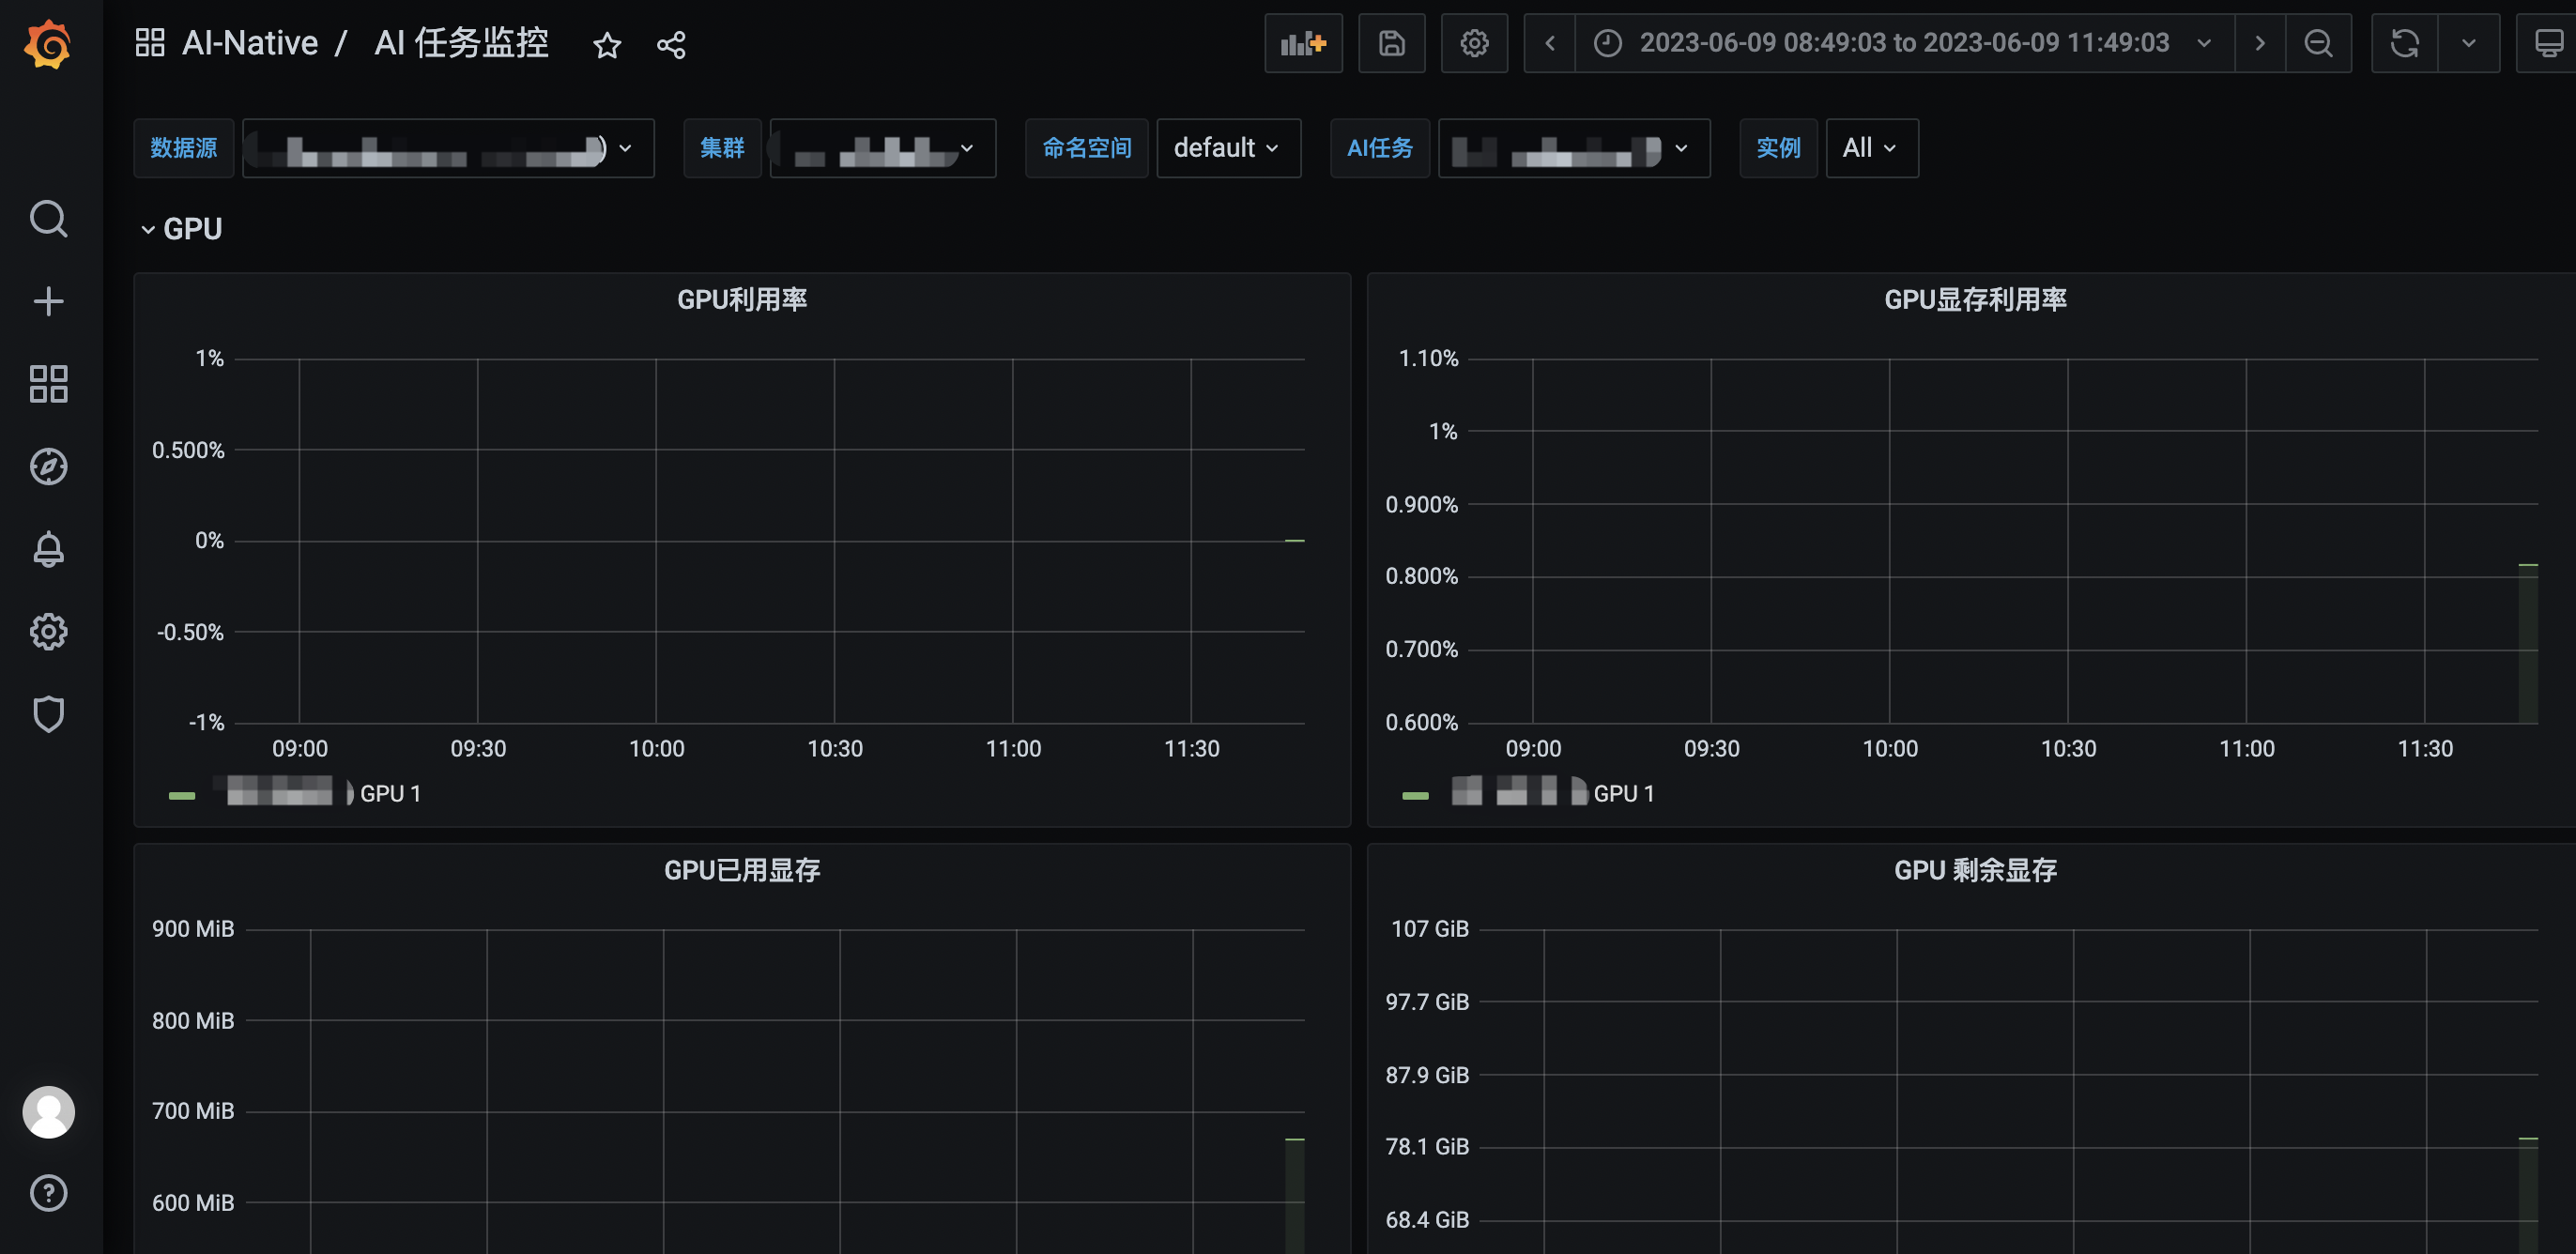Open the GPU已用显存 panel title menu

click(742, 870)
